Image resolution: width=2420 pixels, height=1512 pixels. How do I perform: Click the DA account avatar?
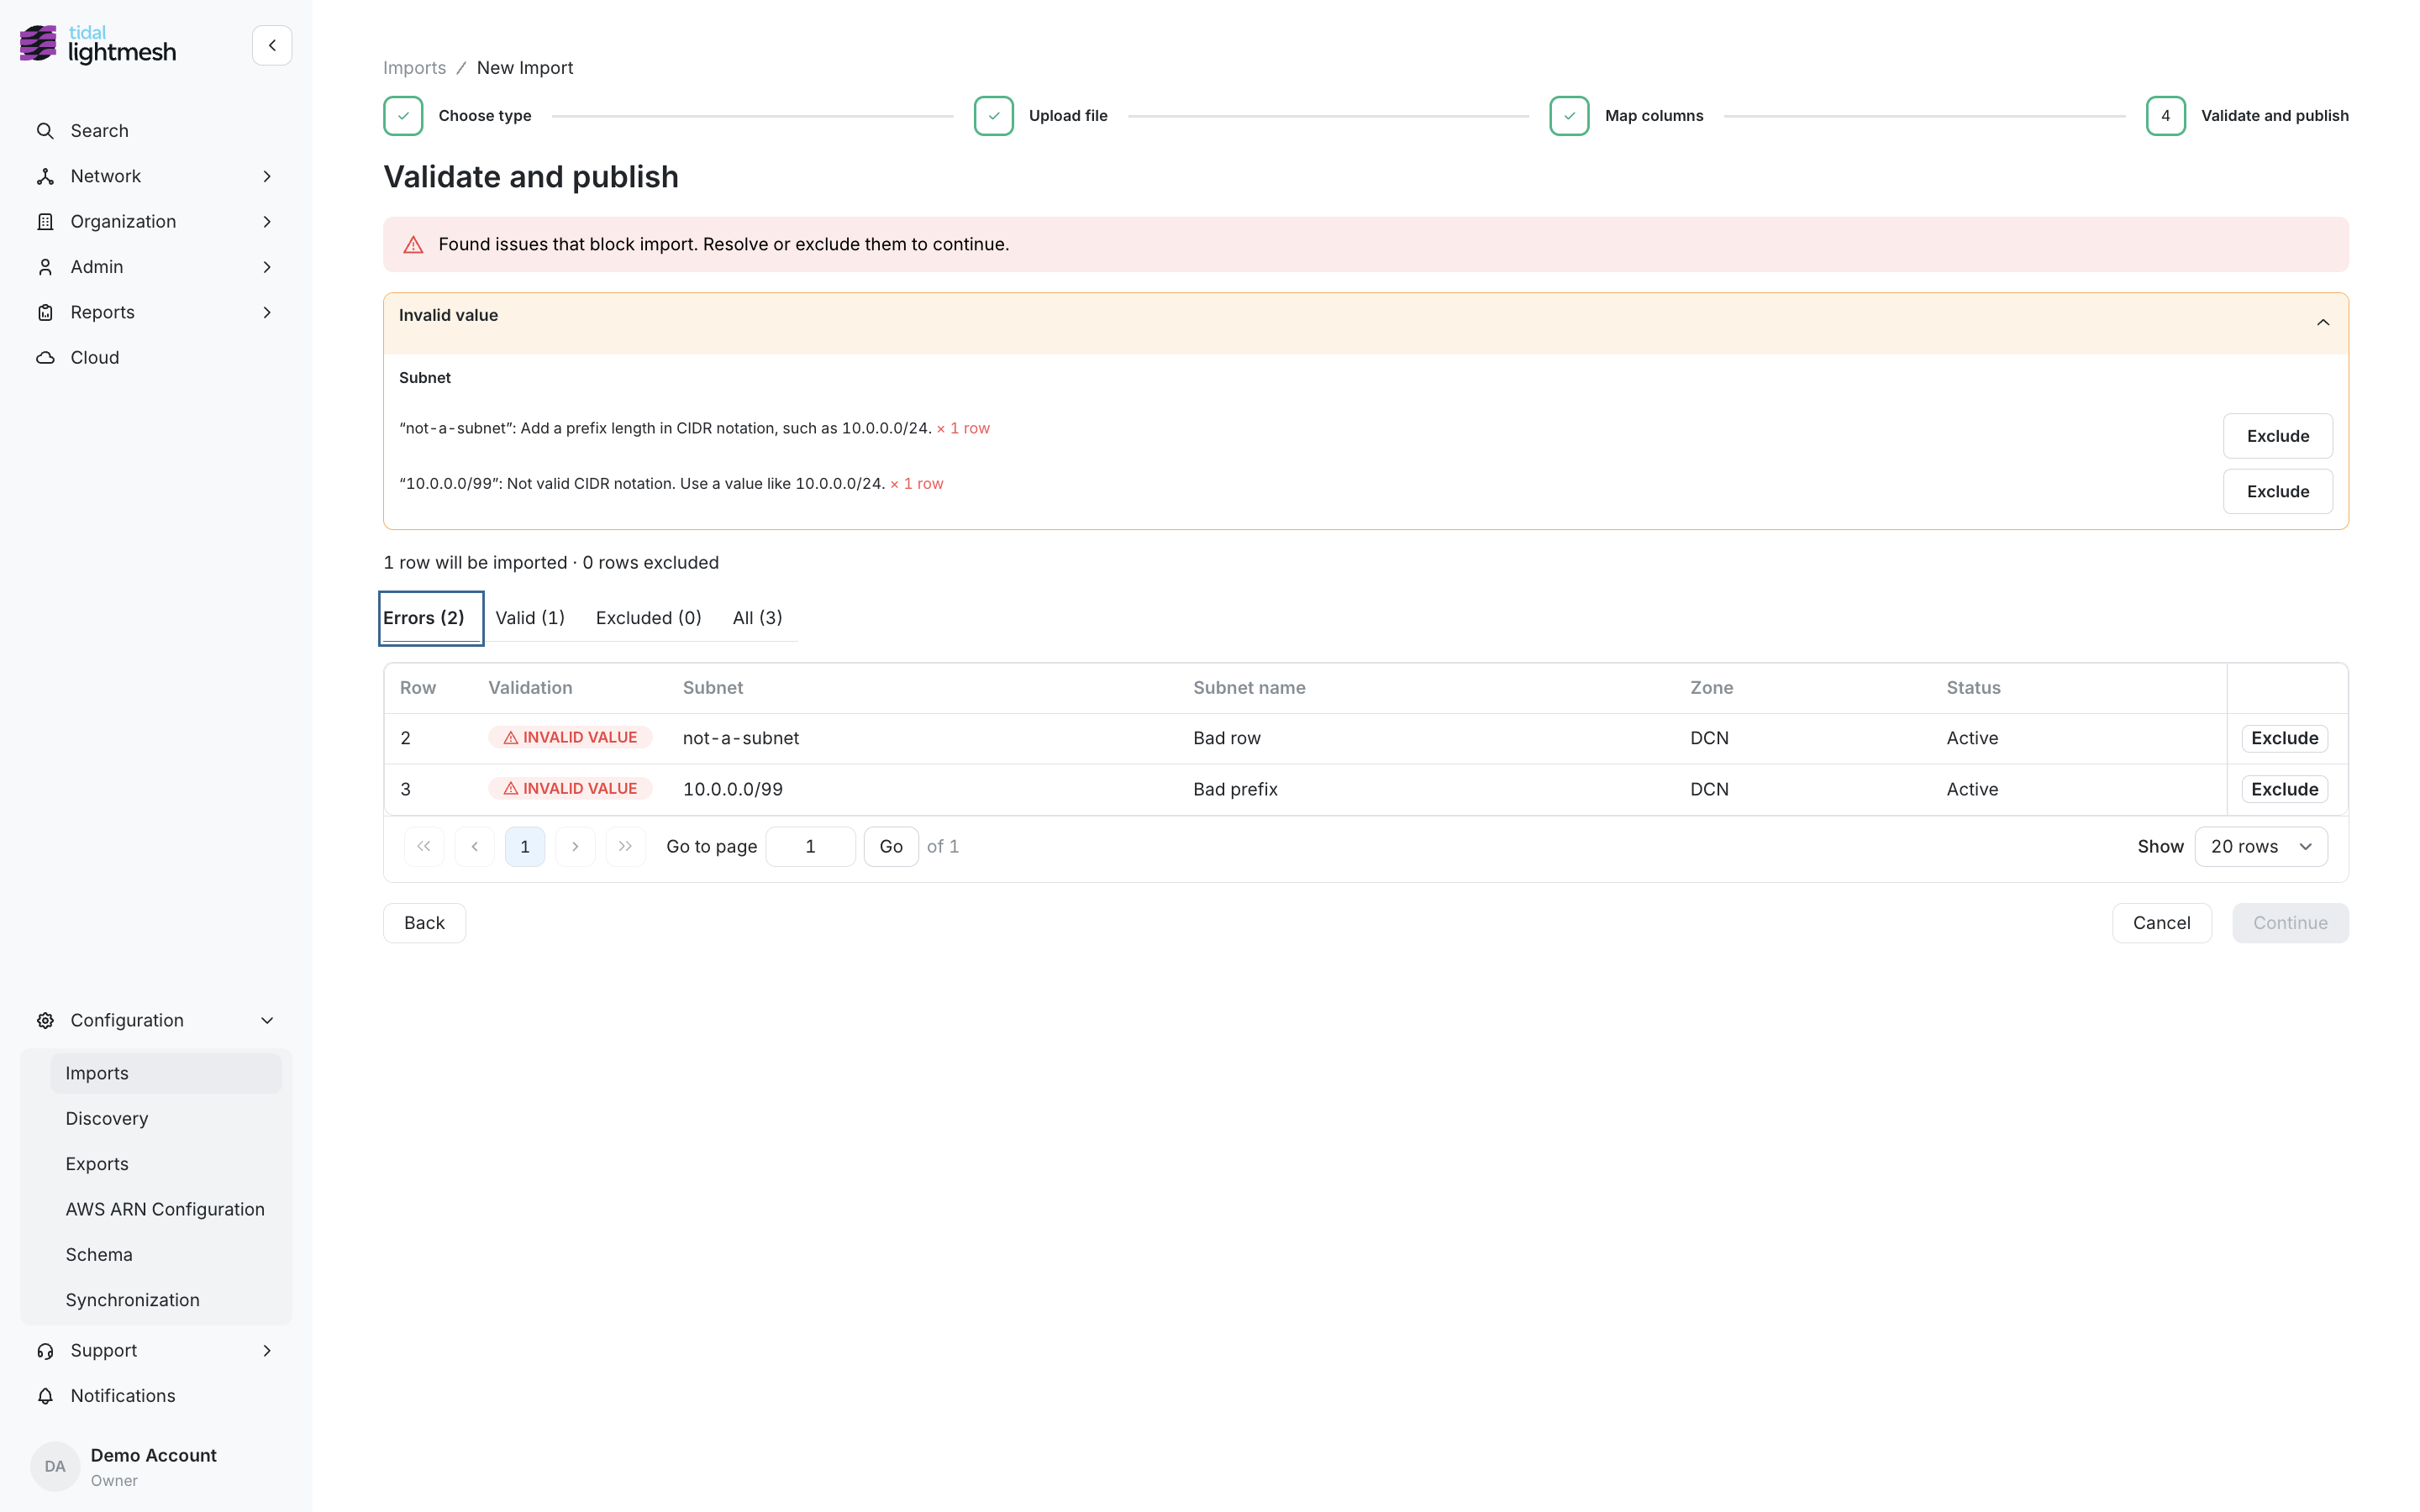click(55, 1466)
